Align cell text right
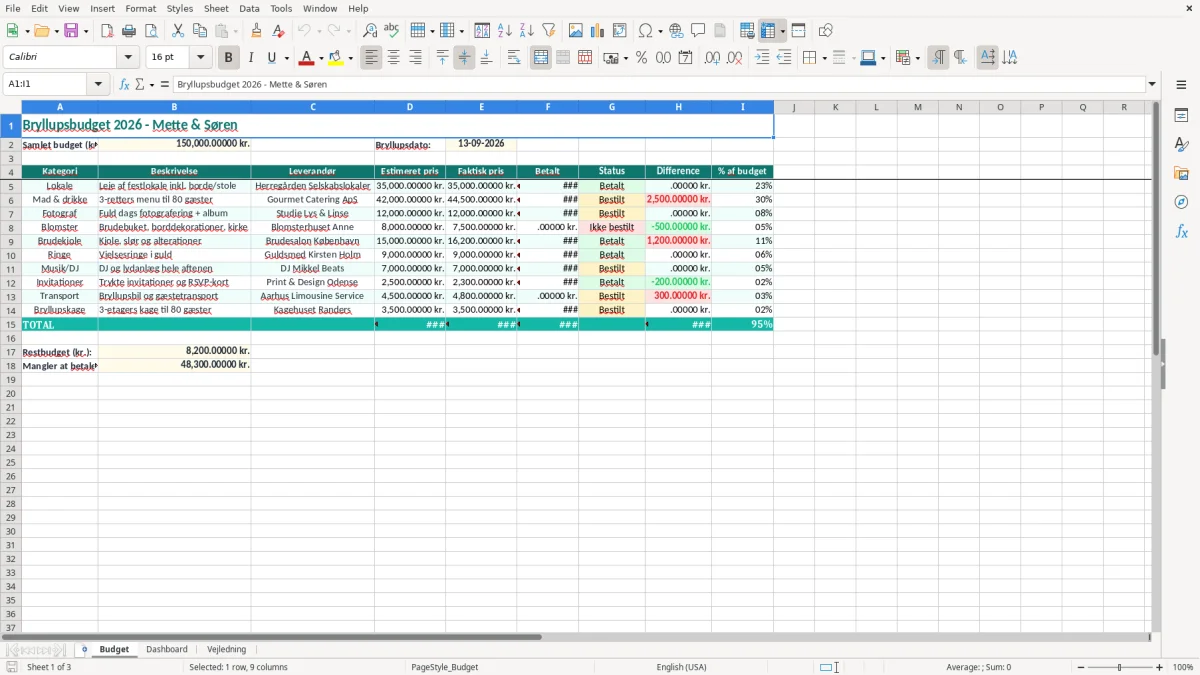This screenshot has width=1200, height=675. click(x=416, y=58)
